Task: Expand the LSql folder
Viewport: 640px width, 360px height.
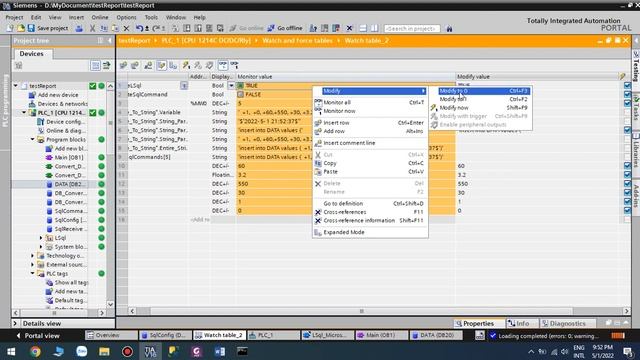Action: [x=41, y=238]
